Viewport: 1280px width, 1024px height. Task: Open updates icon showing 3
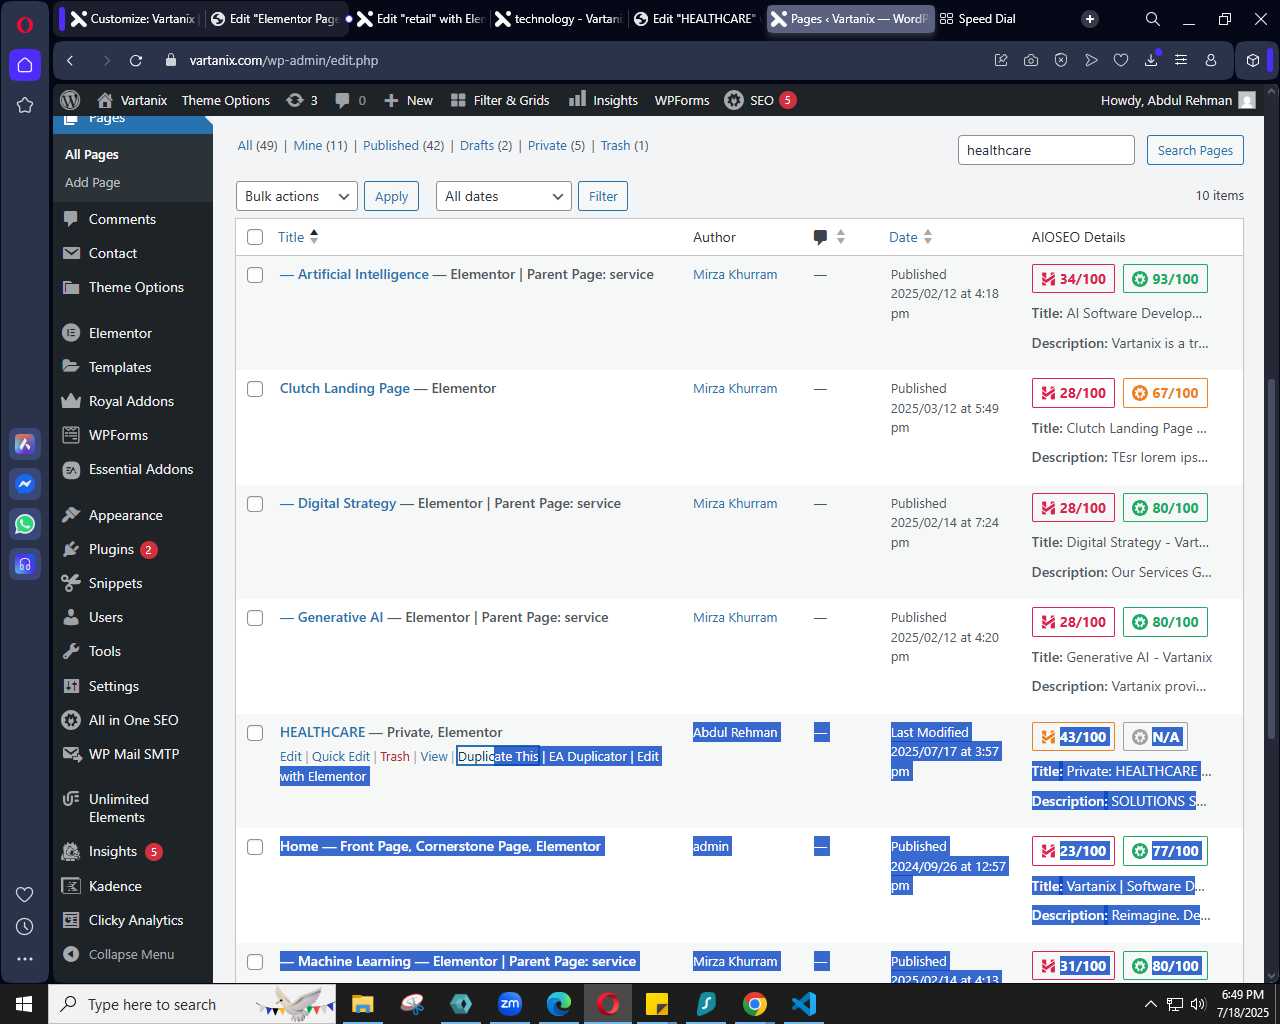click(x=301, y=100)
